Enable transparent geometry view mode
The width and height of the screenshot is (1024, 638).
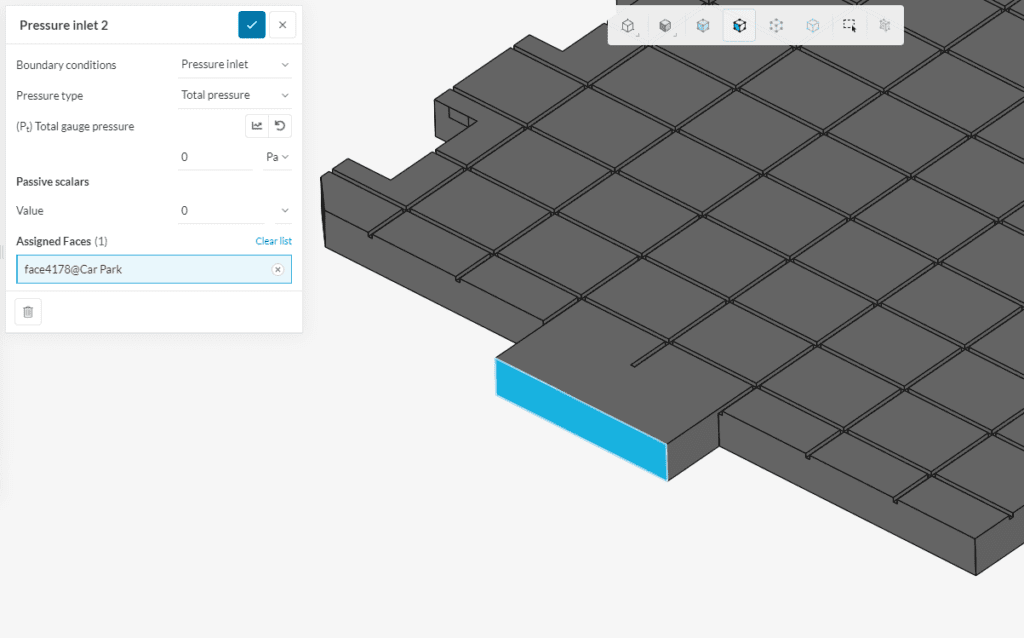click(x=702, y=25)
